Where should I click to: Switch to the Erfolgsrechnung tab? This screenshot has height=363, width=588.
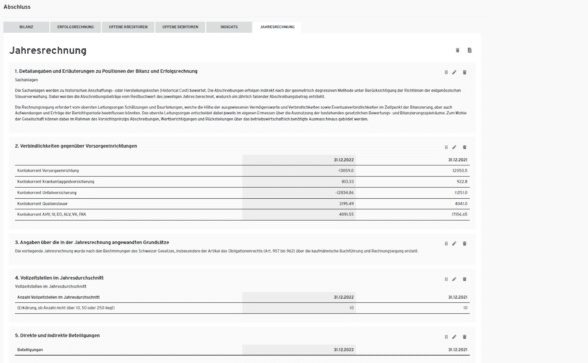pyautogui.click(x=75, y=27)
